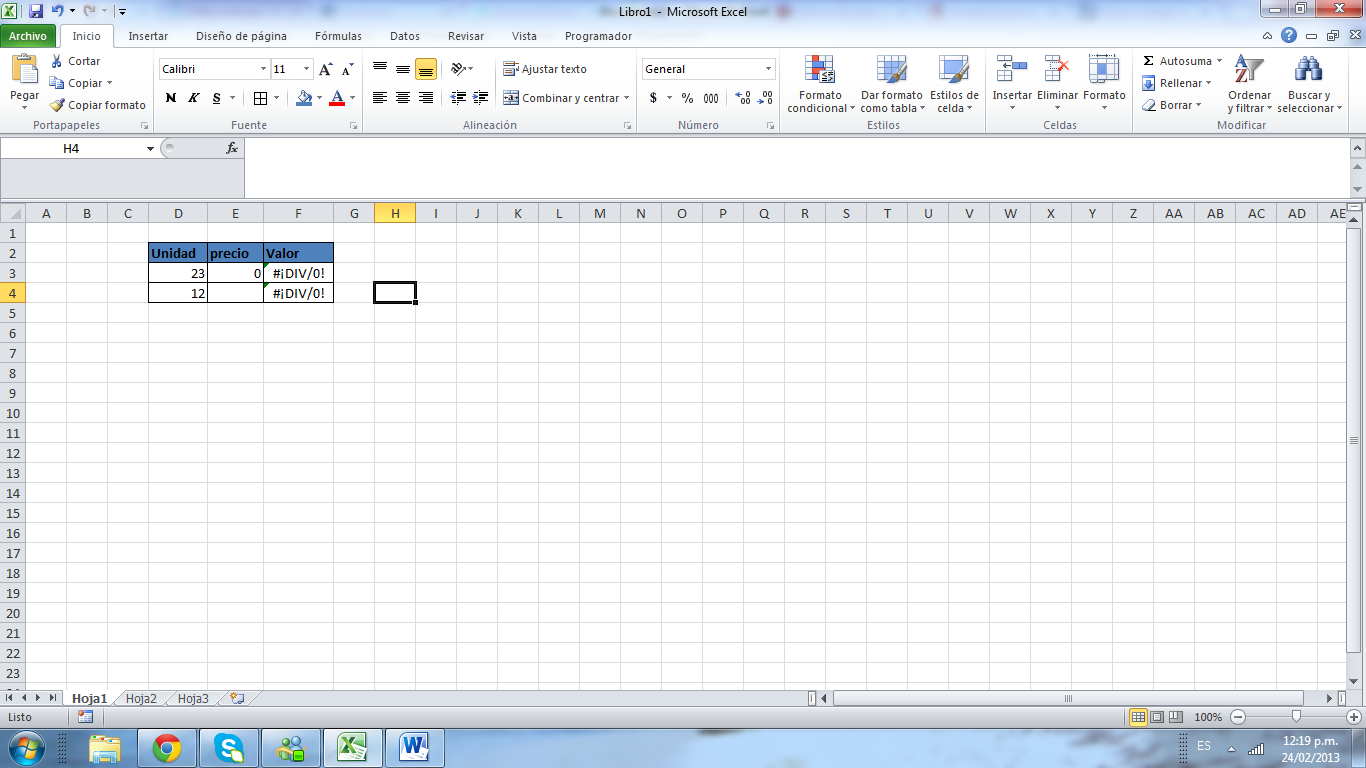Expand the General number format dropdown
Viewport: 1366px width, 768px height.
[x=768, y=69]
